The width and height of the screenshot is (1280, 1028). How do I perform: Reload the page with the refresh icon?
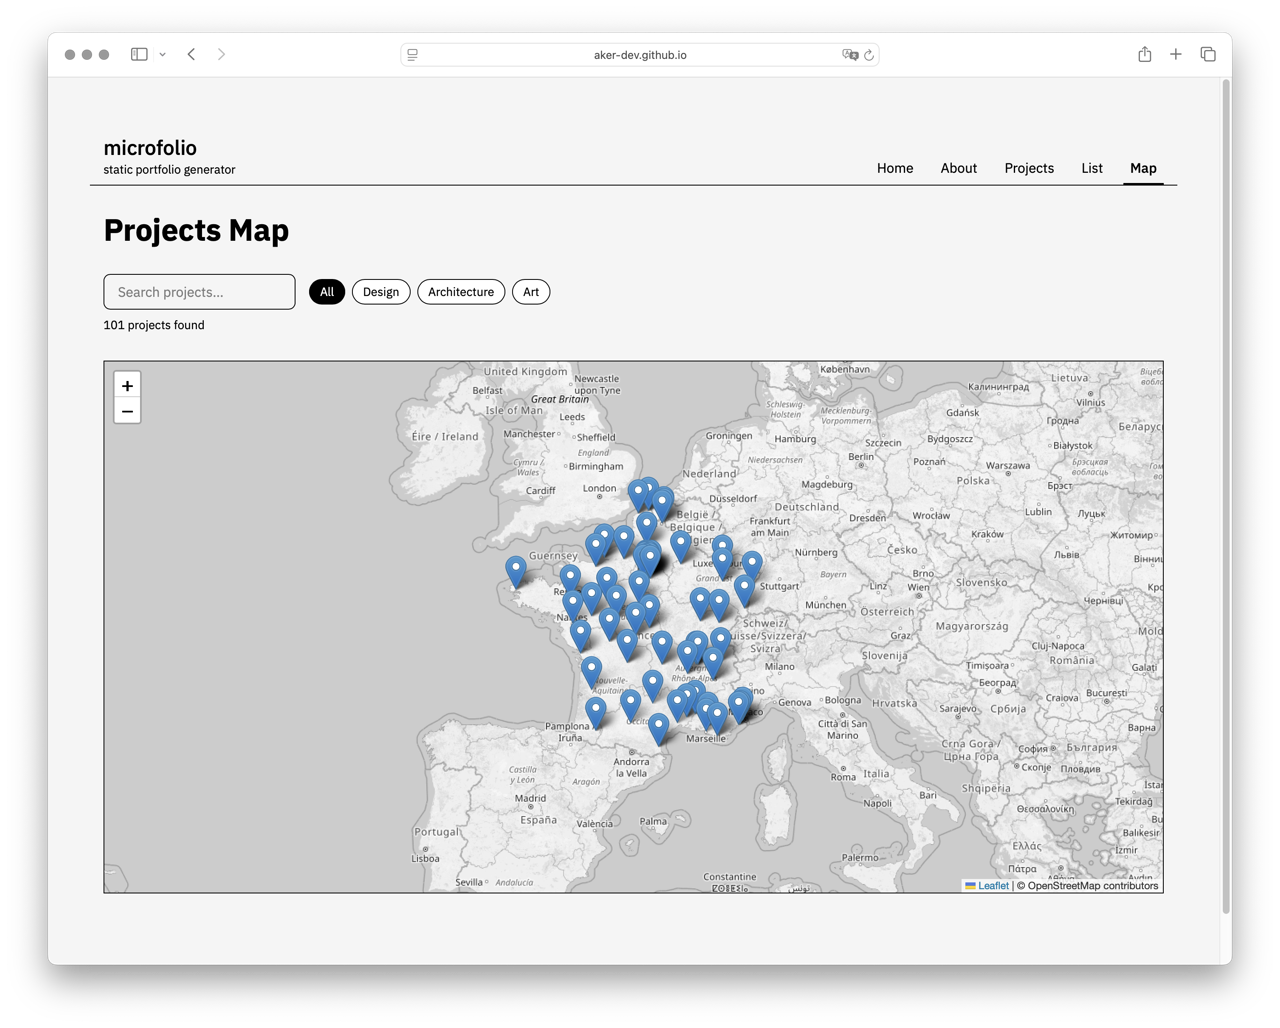point(869,55)
